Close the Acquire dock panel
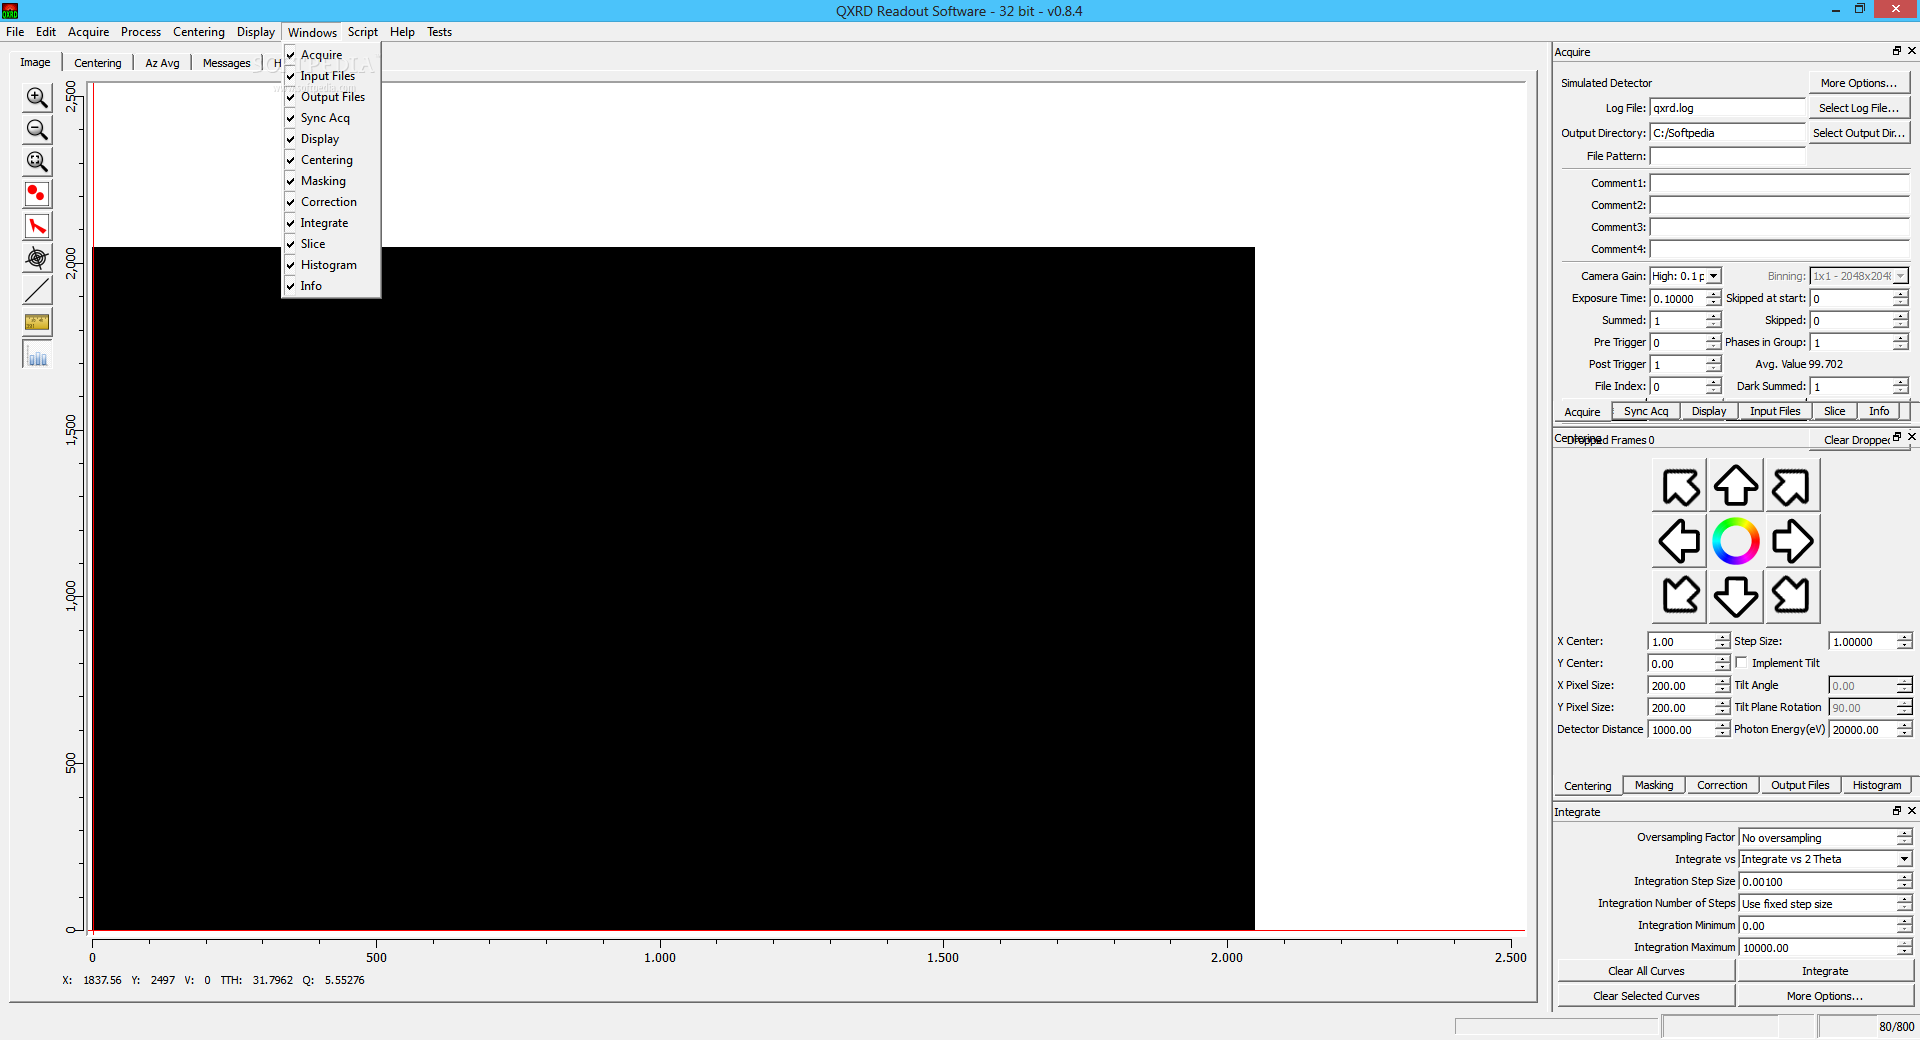This screenshot has height=1040, width=1920. click(1912, 51)
